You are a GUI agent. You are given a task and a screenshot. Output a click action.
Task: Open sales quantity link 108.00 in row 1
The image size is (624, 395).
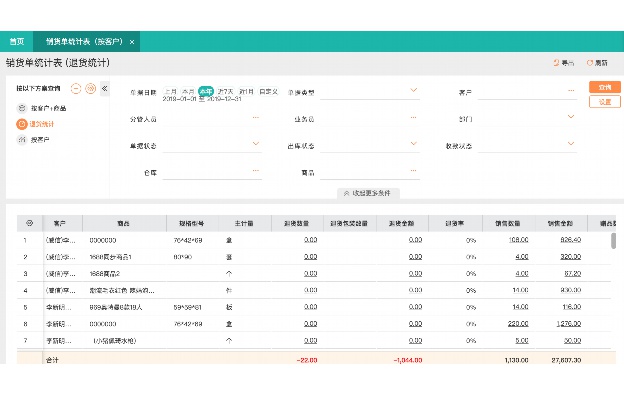click(x=518, y=240)
